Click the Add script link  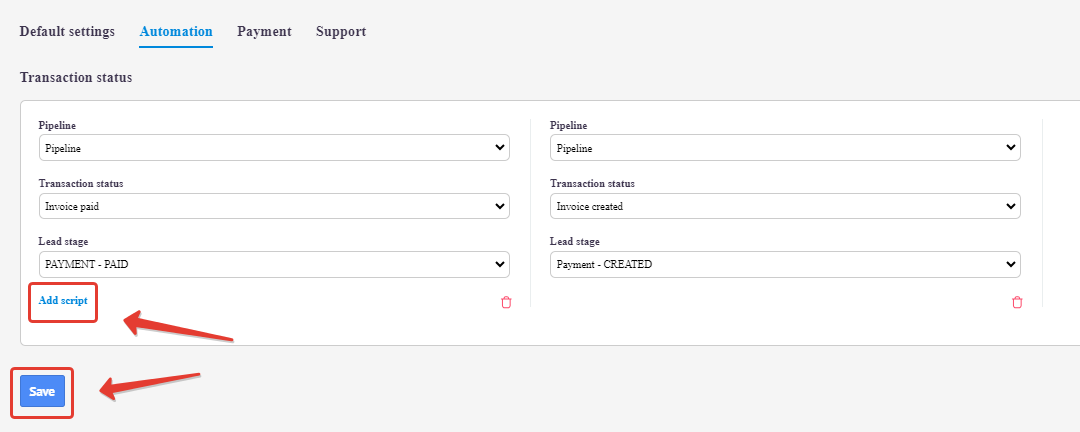click(x=63, y=301)
